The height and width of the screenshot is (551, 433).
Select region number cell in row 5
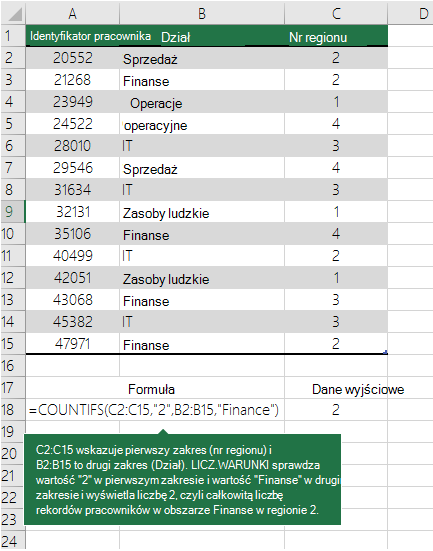click(x=336, y=124)
